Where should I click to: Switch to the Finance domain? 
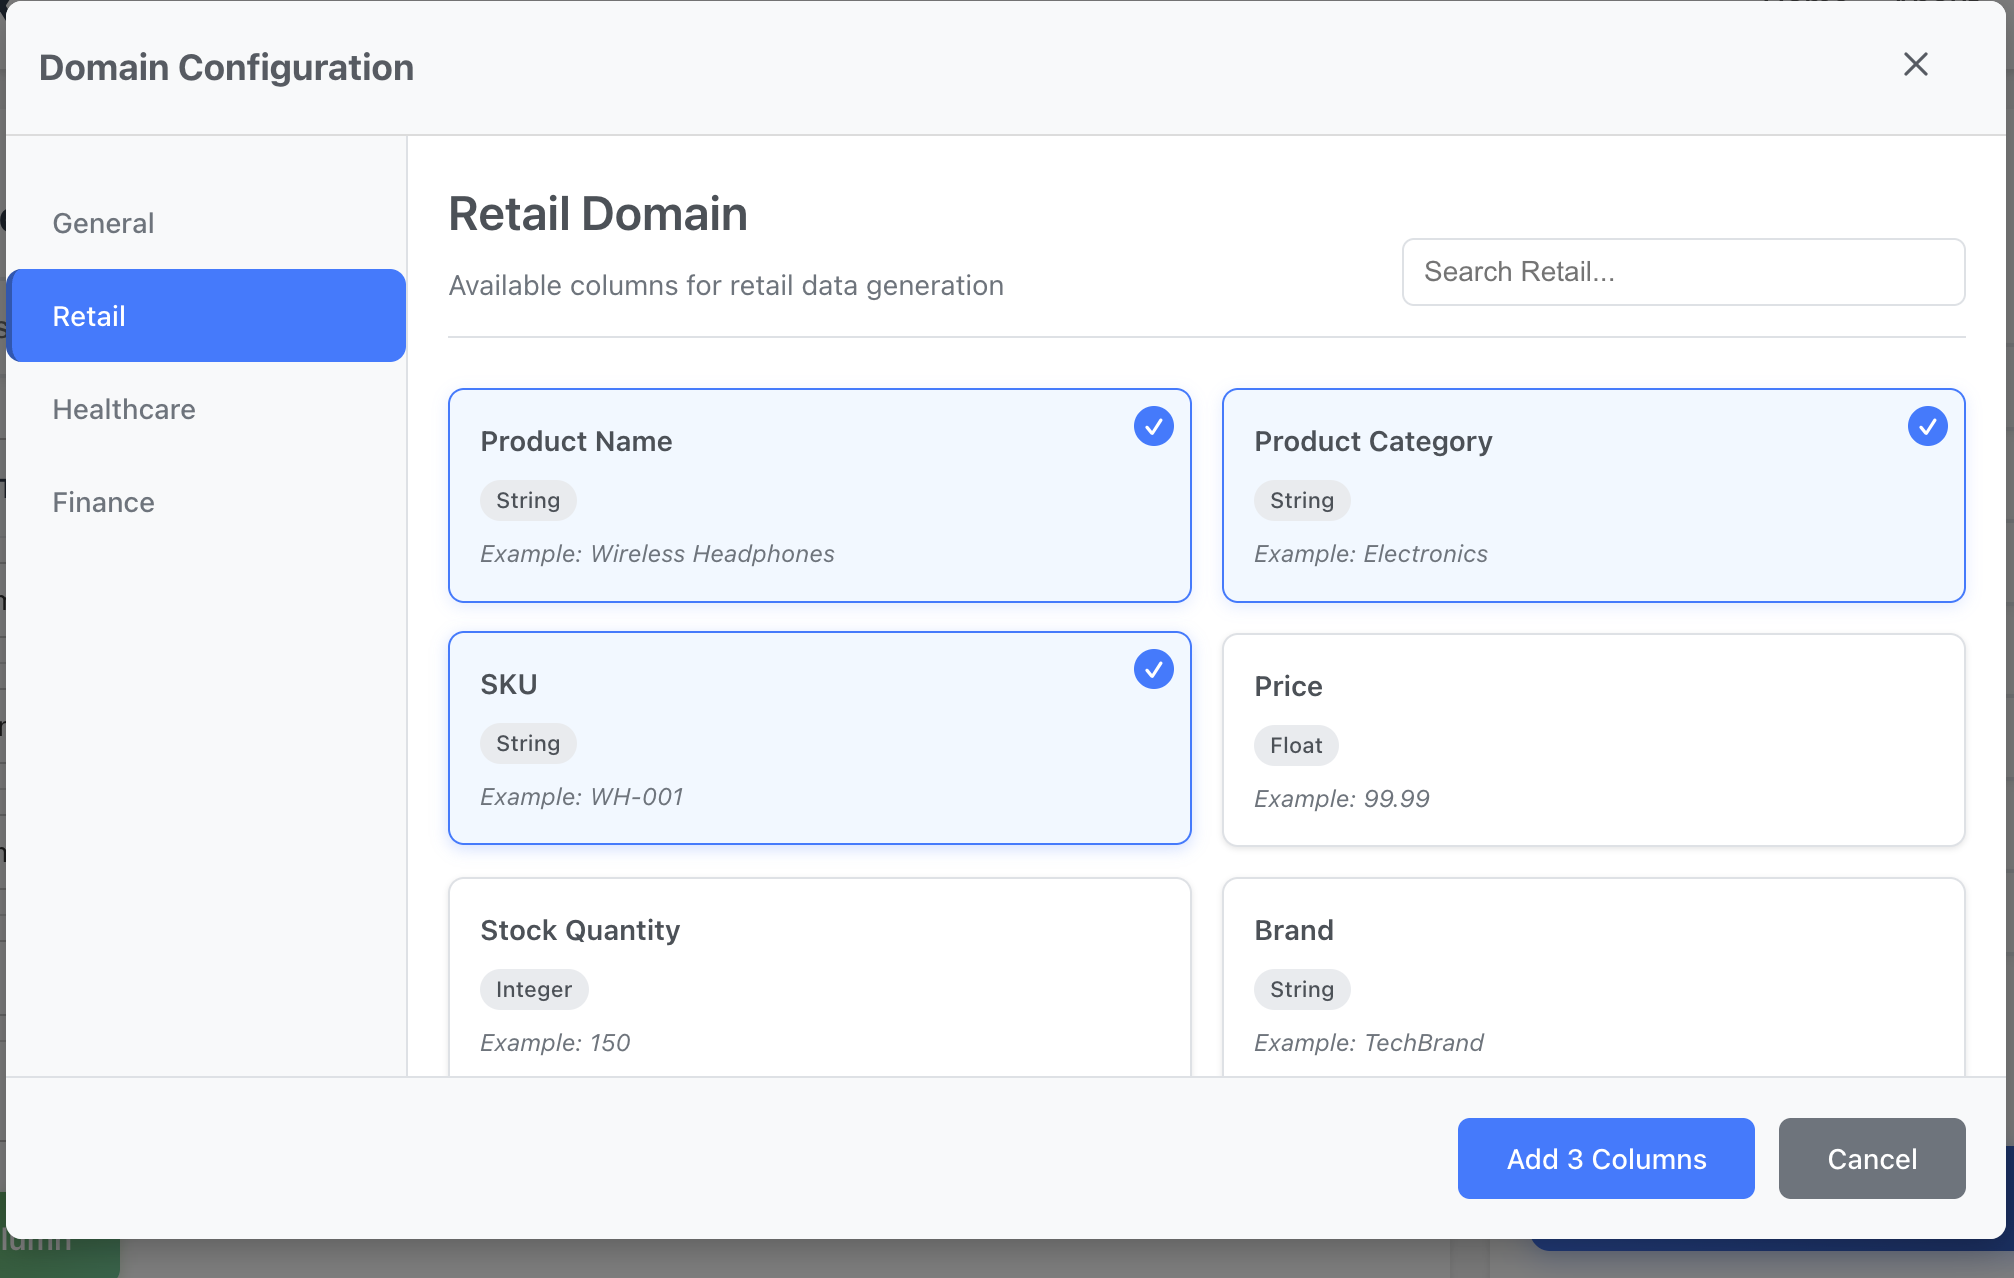[x=206, y=502]
